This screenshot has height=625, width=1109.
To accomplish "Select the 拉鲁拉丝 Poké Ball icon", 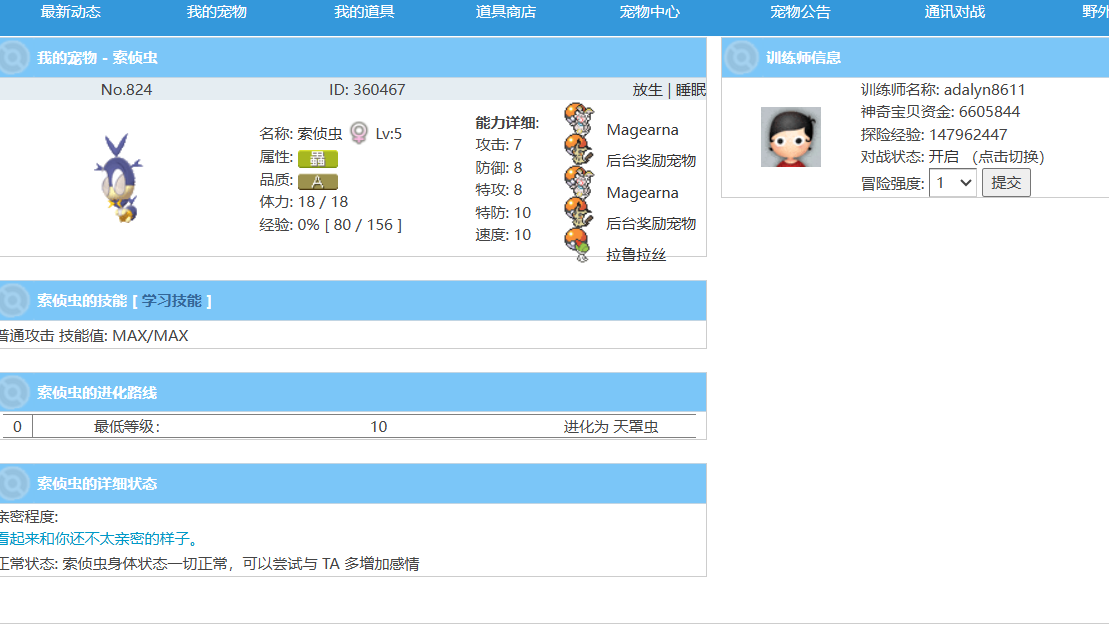I will (x=579, y=245).
